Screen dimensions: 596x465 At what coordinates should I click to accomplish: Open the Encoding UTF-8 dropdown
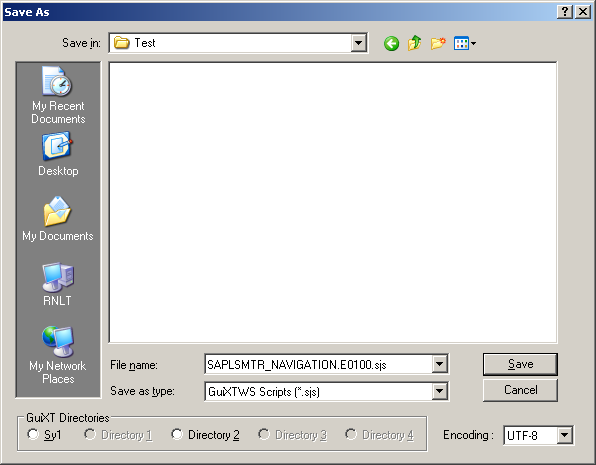[565, 435]
